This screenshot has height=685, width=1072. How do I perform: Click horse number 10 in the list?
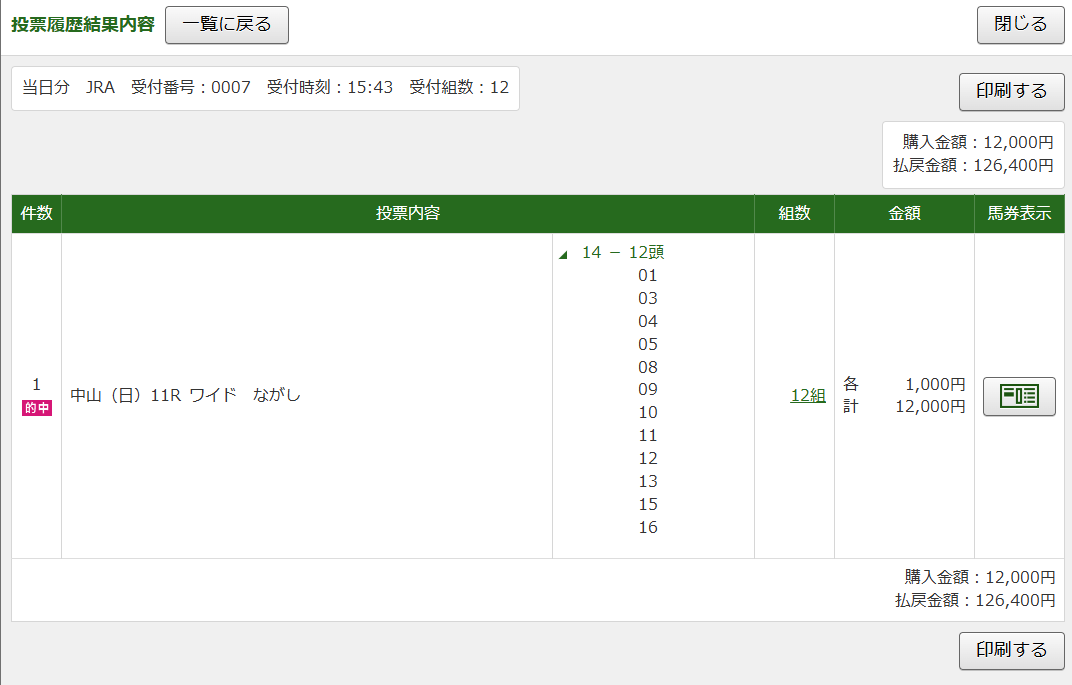click(647, 413)
